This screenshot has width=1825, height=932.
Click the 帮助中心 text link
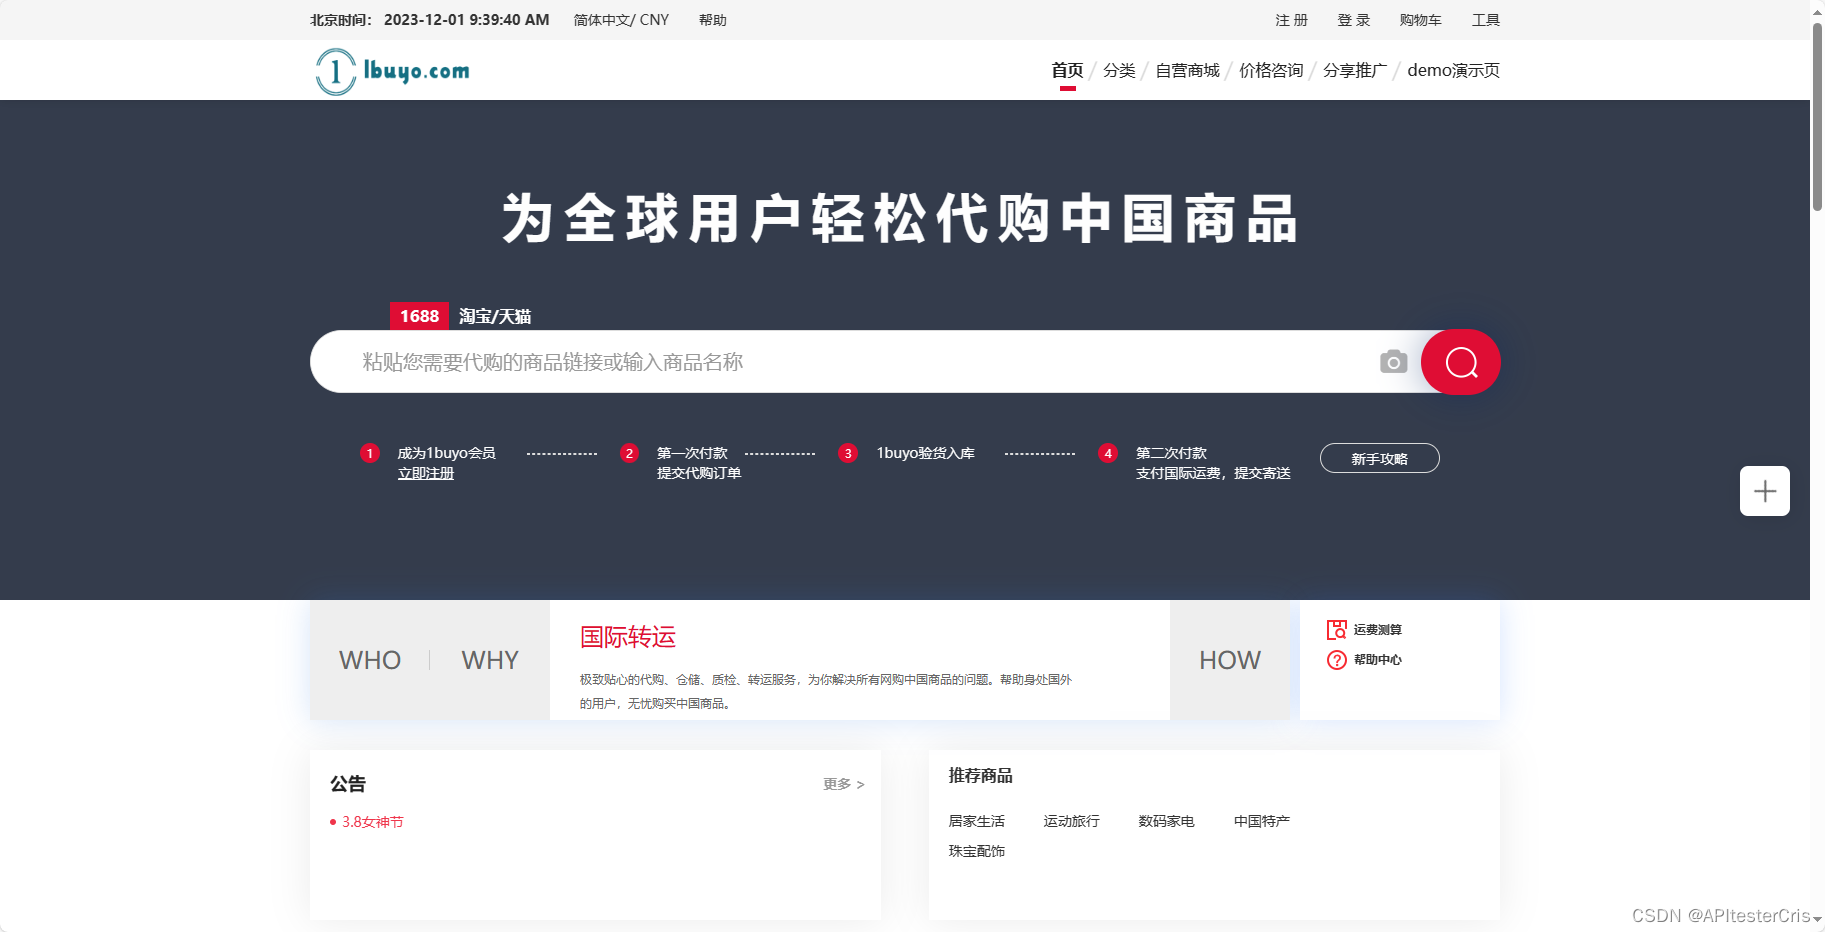coord(1377,660)
